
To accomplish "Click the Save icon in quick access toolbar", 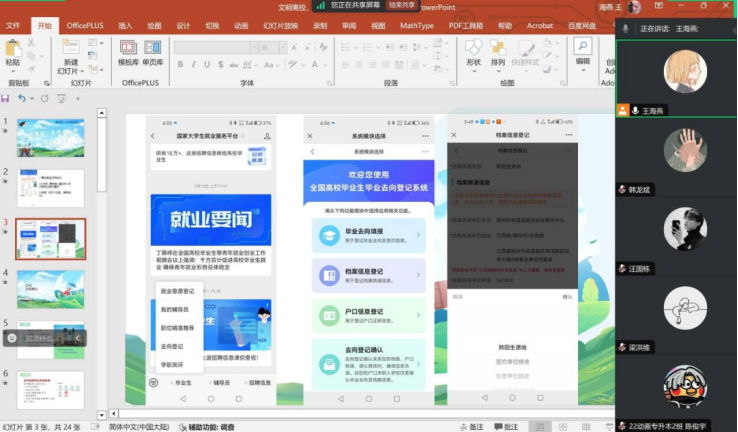I will tap(6, 98).
